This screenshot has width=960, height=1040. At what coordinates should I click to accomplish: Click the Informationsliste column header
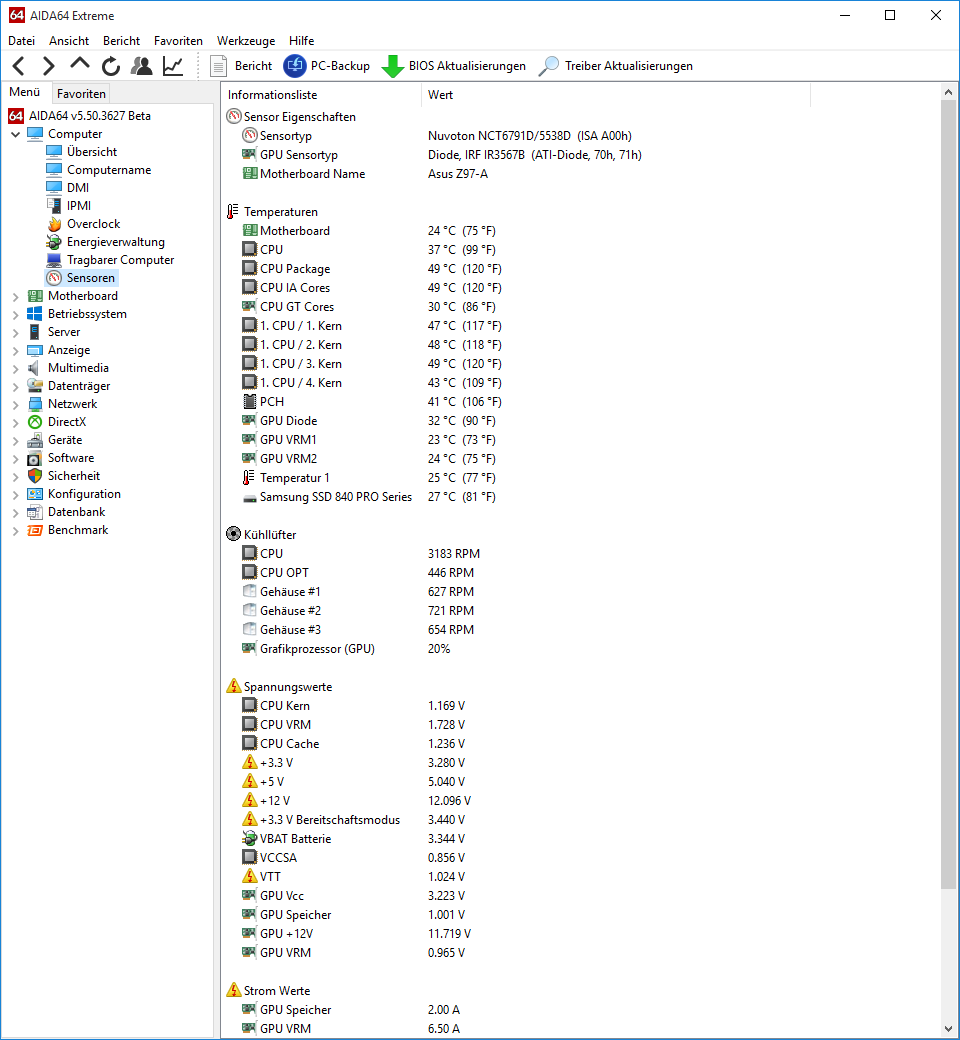321,95
